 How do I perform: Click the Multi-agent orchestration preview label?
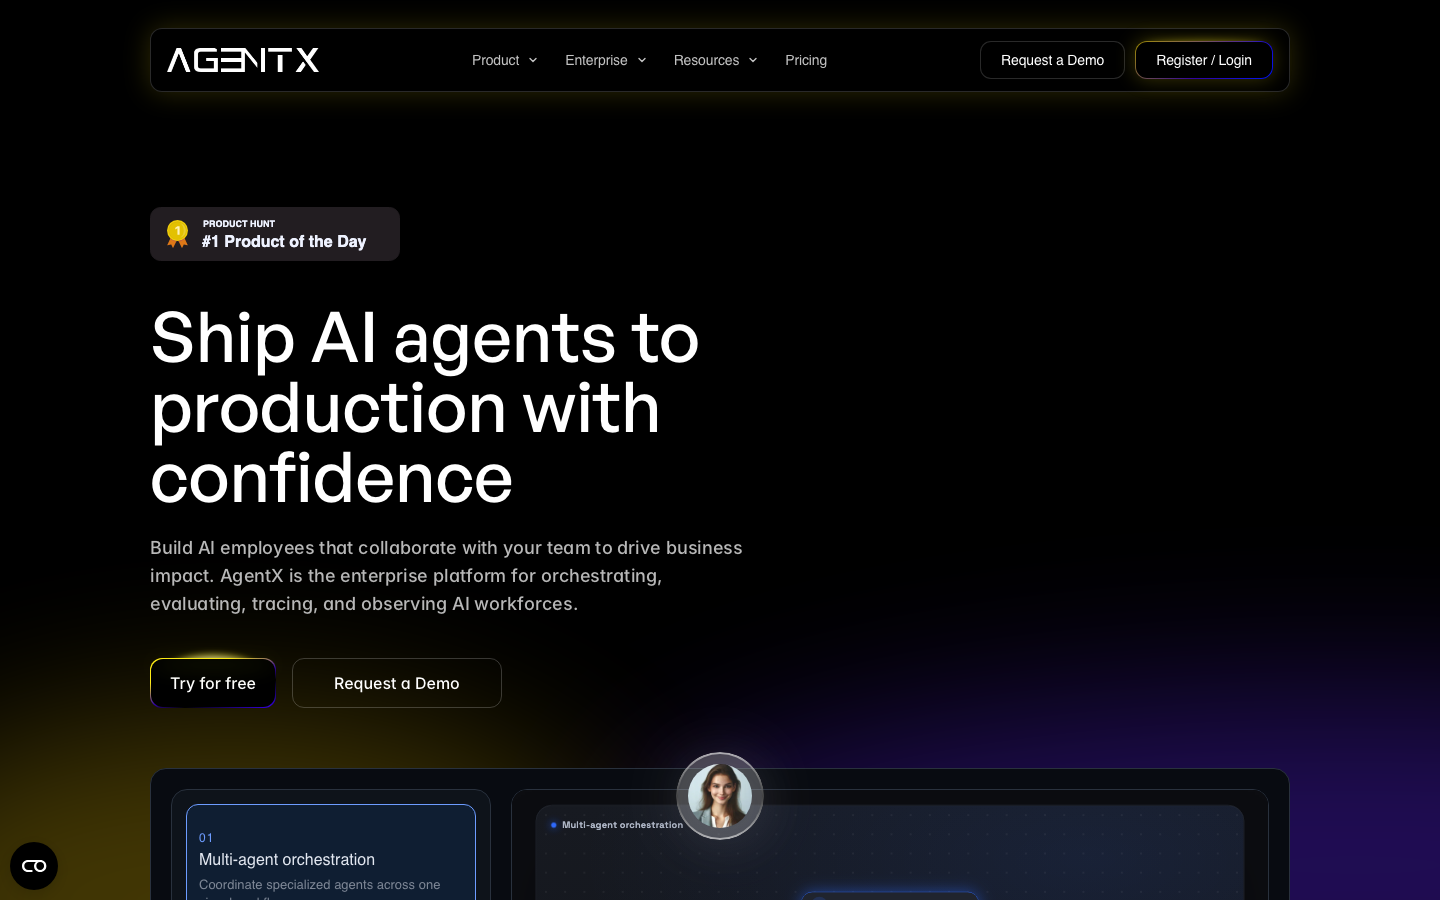tap(617, 825)
